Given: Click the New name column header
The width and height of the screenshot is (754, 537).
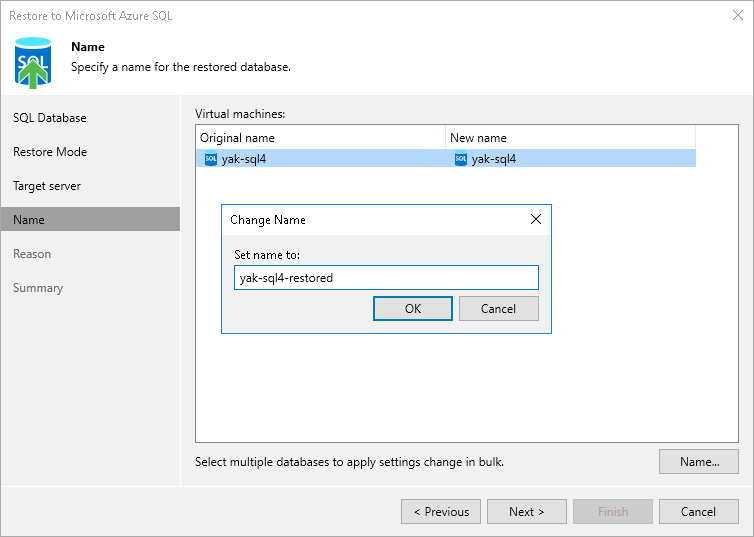Looking at the screenshot, I should tap(570, 138).
